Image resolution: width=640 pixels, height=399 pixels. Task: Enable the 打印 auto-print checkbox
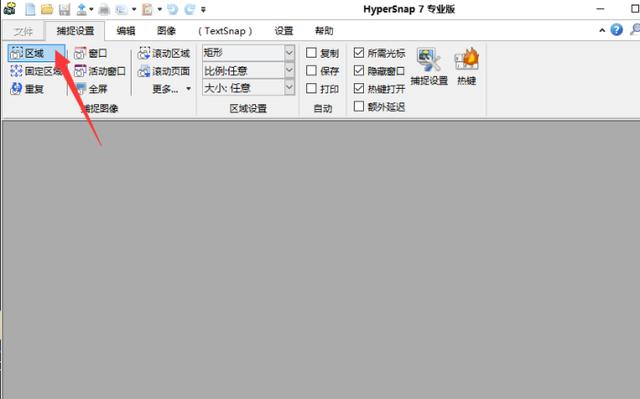coord(311,88)
